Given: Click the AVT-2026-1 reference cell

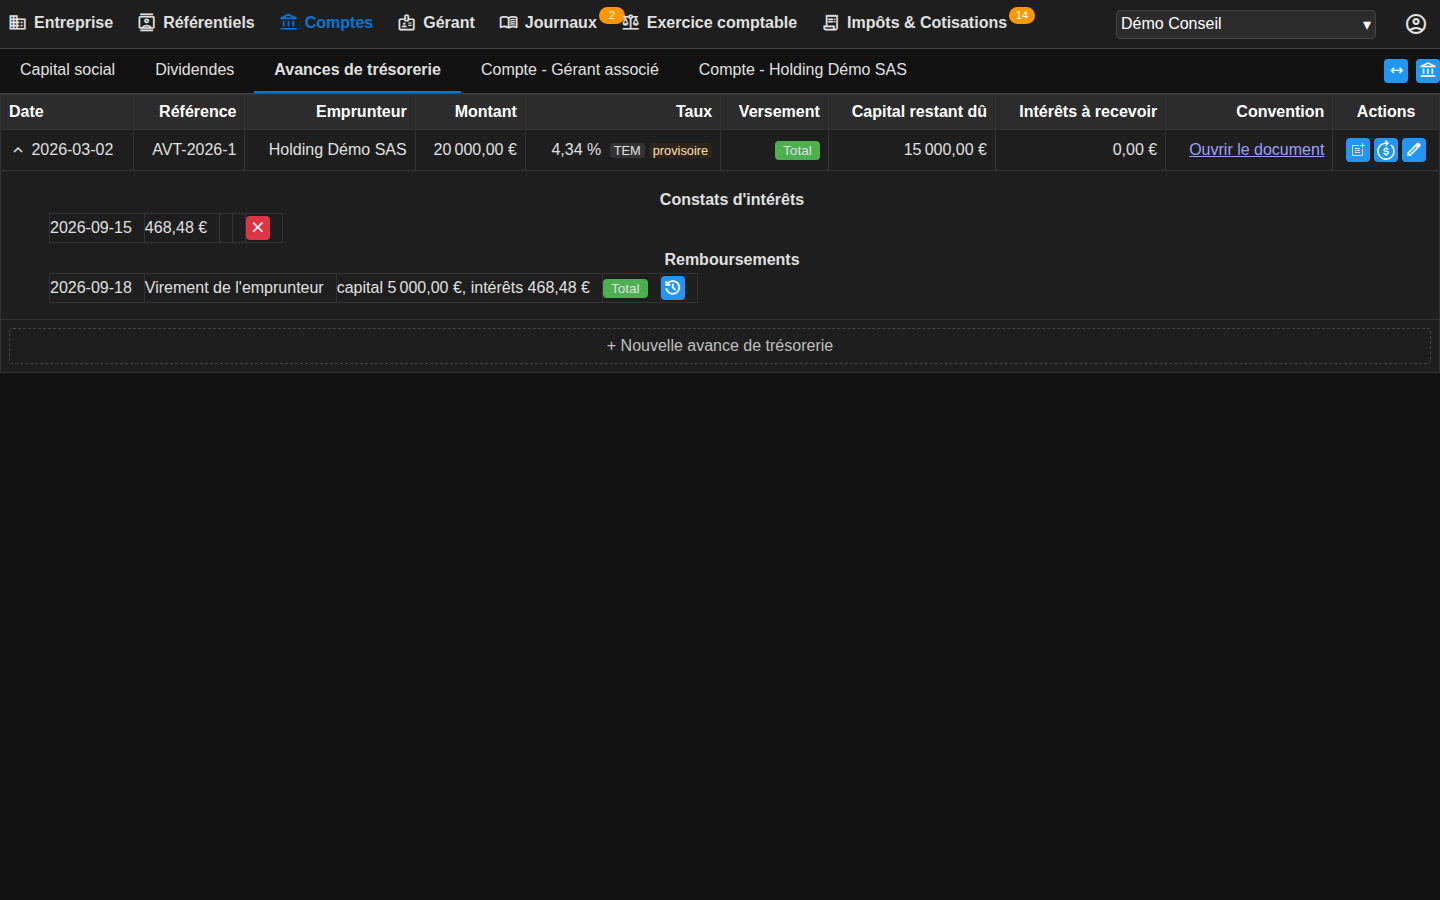Looking at the screenshot, I should pos(189,150).
